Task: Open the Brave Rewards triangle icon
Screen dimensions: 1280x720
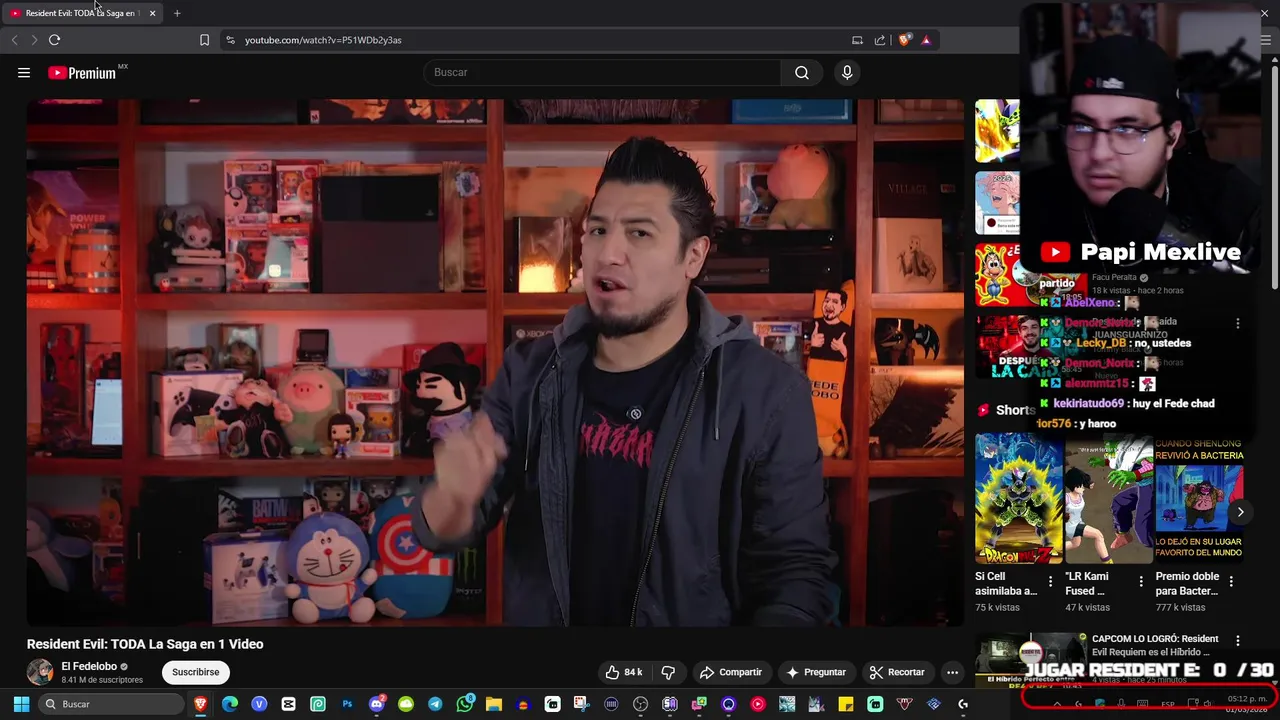Action: 926,40
